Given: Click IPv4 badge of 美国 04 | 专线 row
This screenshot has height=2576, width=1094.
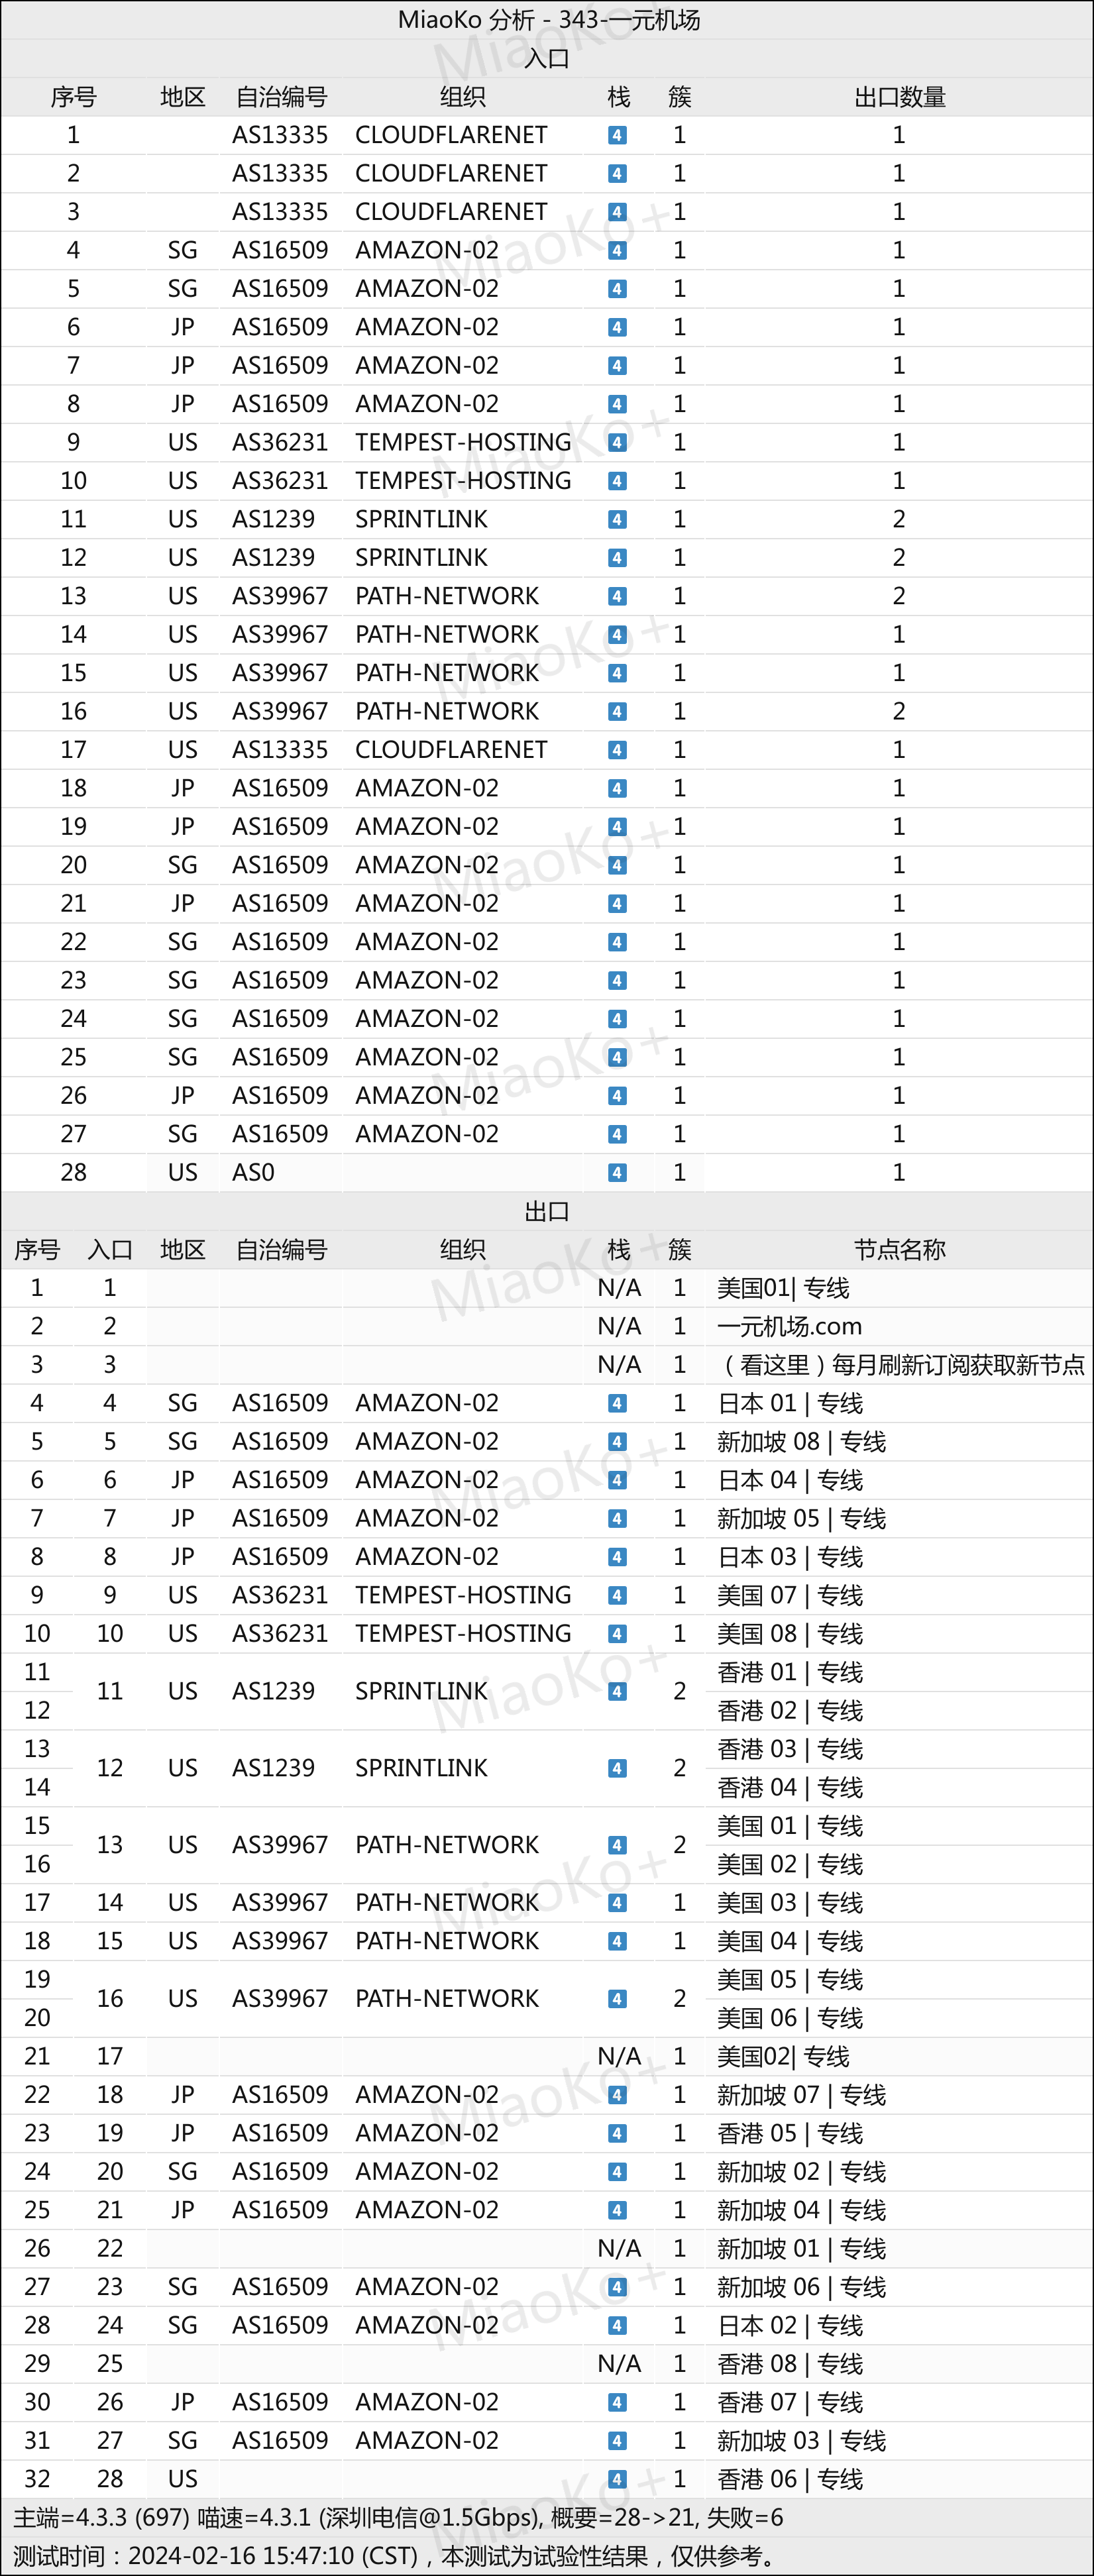Looking at the screenshot, I should pyautogui.click(x=618, y=1941).
